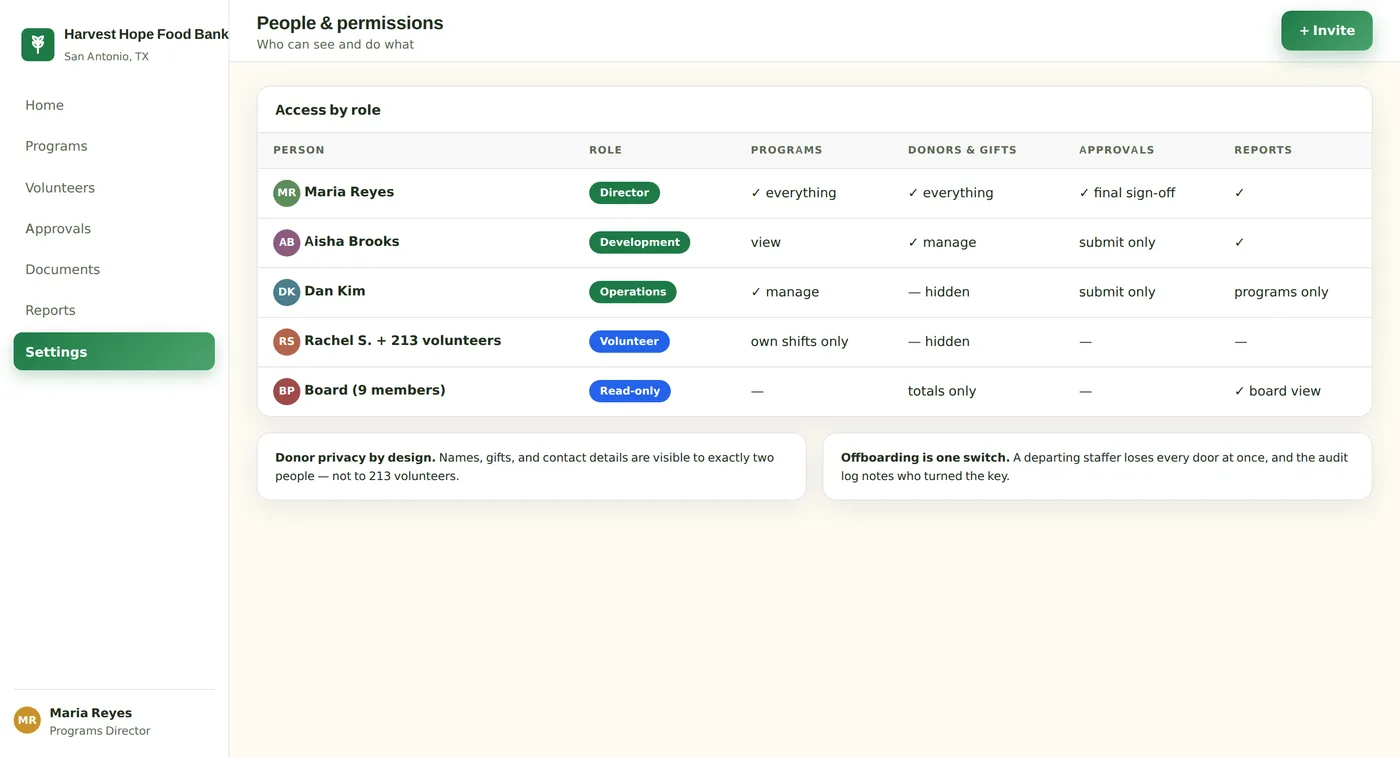Click the MR avatar in the sidebar footer
1400x758 pixels.
tap(27, 720)
